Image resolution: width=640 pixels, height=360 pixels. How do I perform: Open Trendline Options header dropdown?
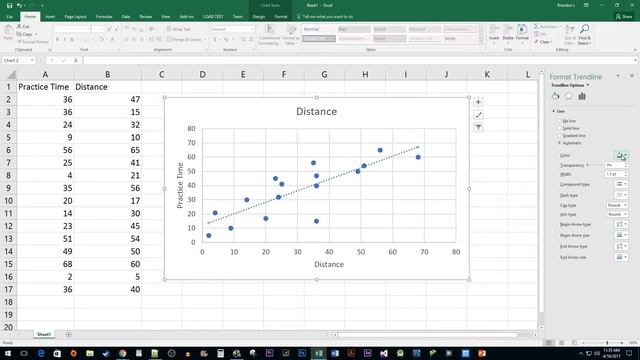pyautogui.click(x=570, y=85)
